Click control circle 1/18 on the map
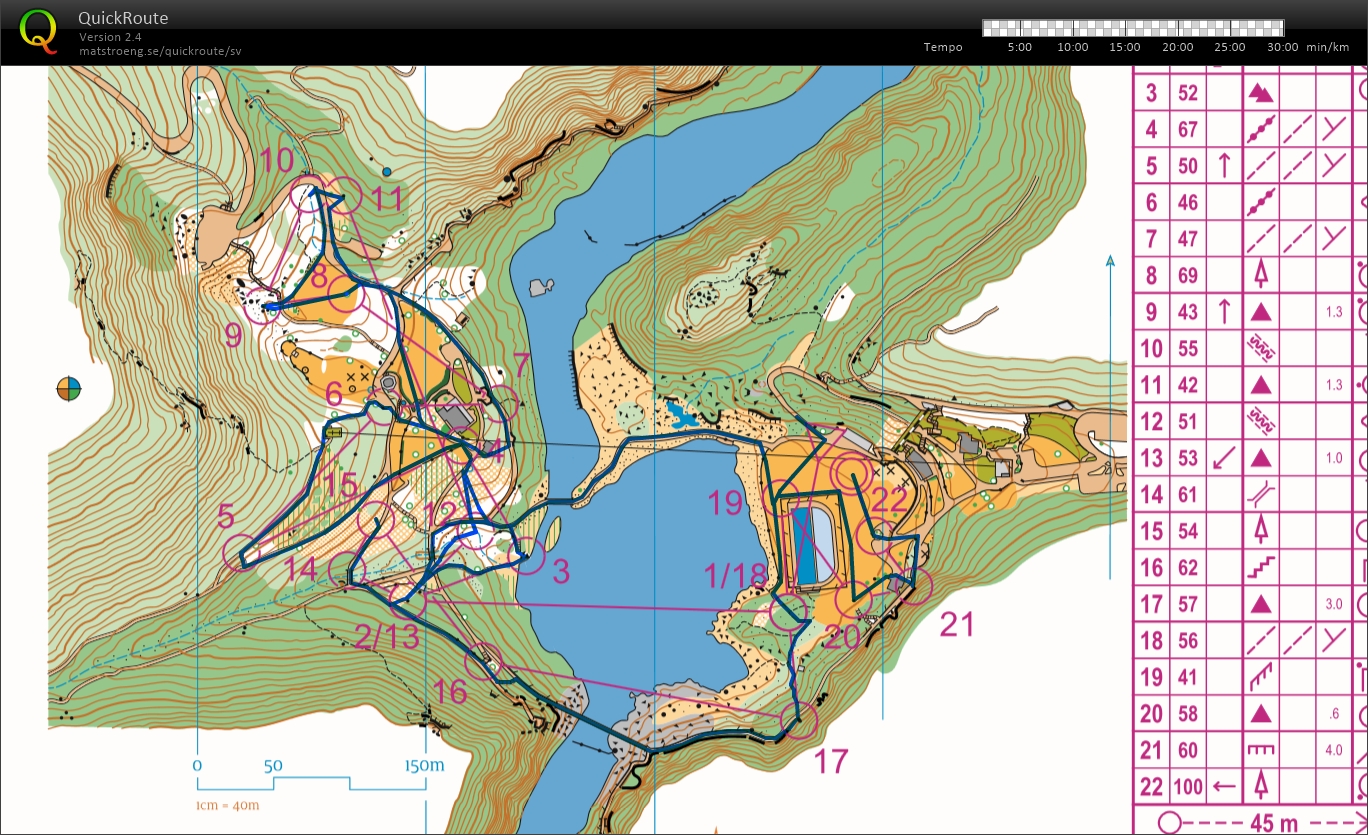 tap(789, 611)
